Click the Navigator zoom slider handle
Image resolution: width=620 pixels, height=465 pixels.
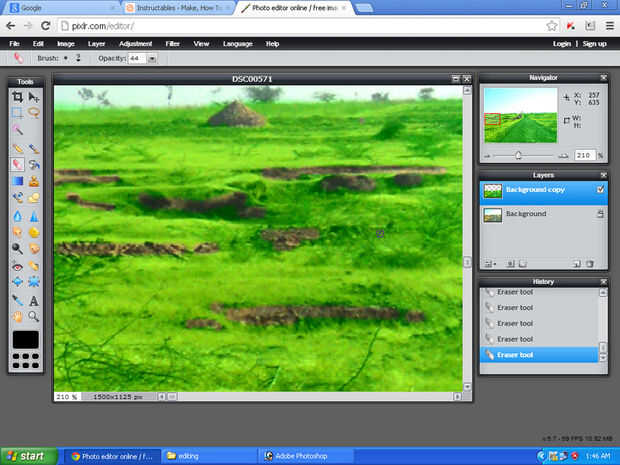point(519,156)
